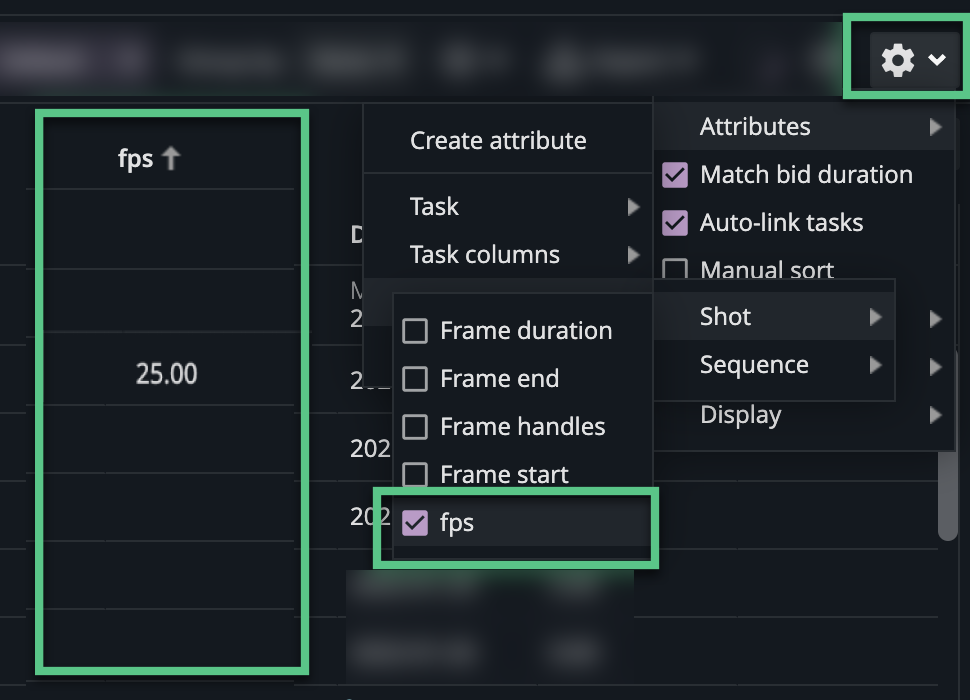Expand the chevron beside the gear icon

[x=938, y=60]
